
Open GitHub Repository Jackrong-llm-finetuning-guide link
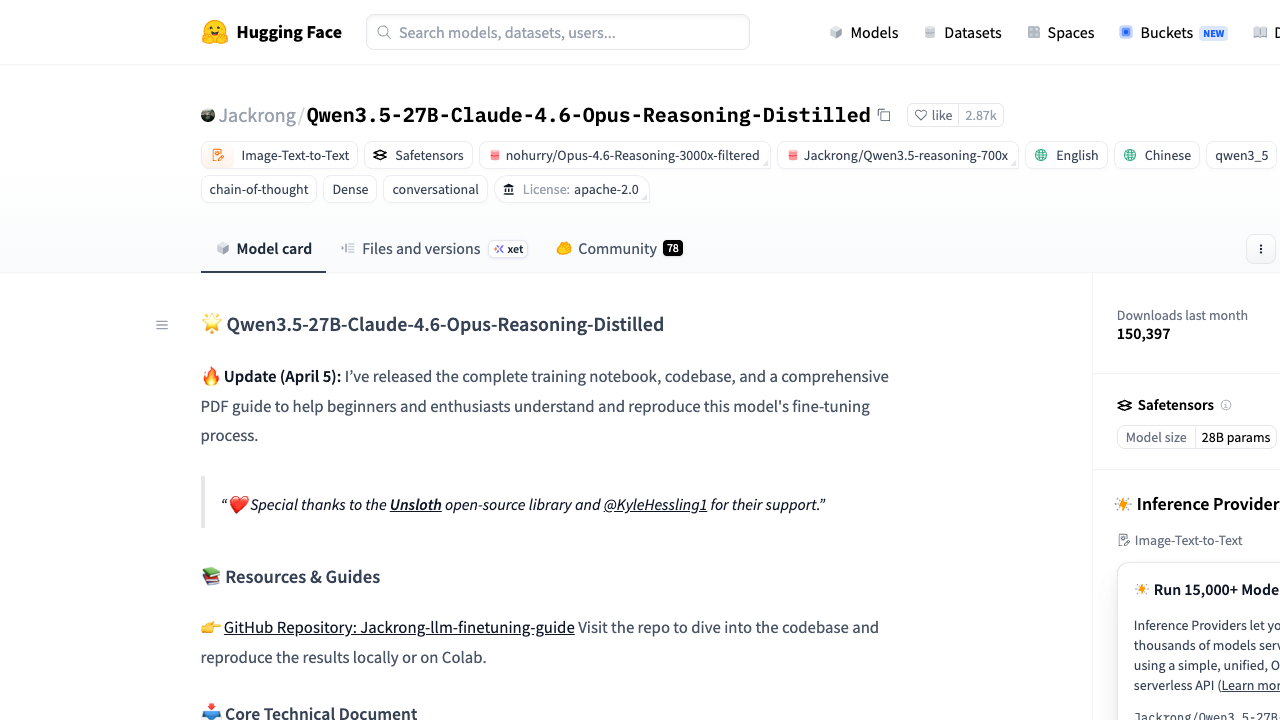pyautogui.click(x=399, y=627)
